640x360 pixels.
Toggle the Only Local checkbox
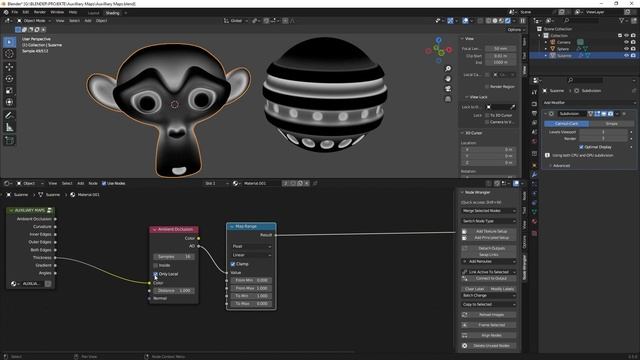(156, 274)
